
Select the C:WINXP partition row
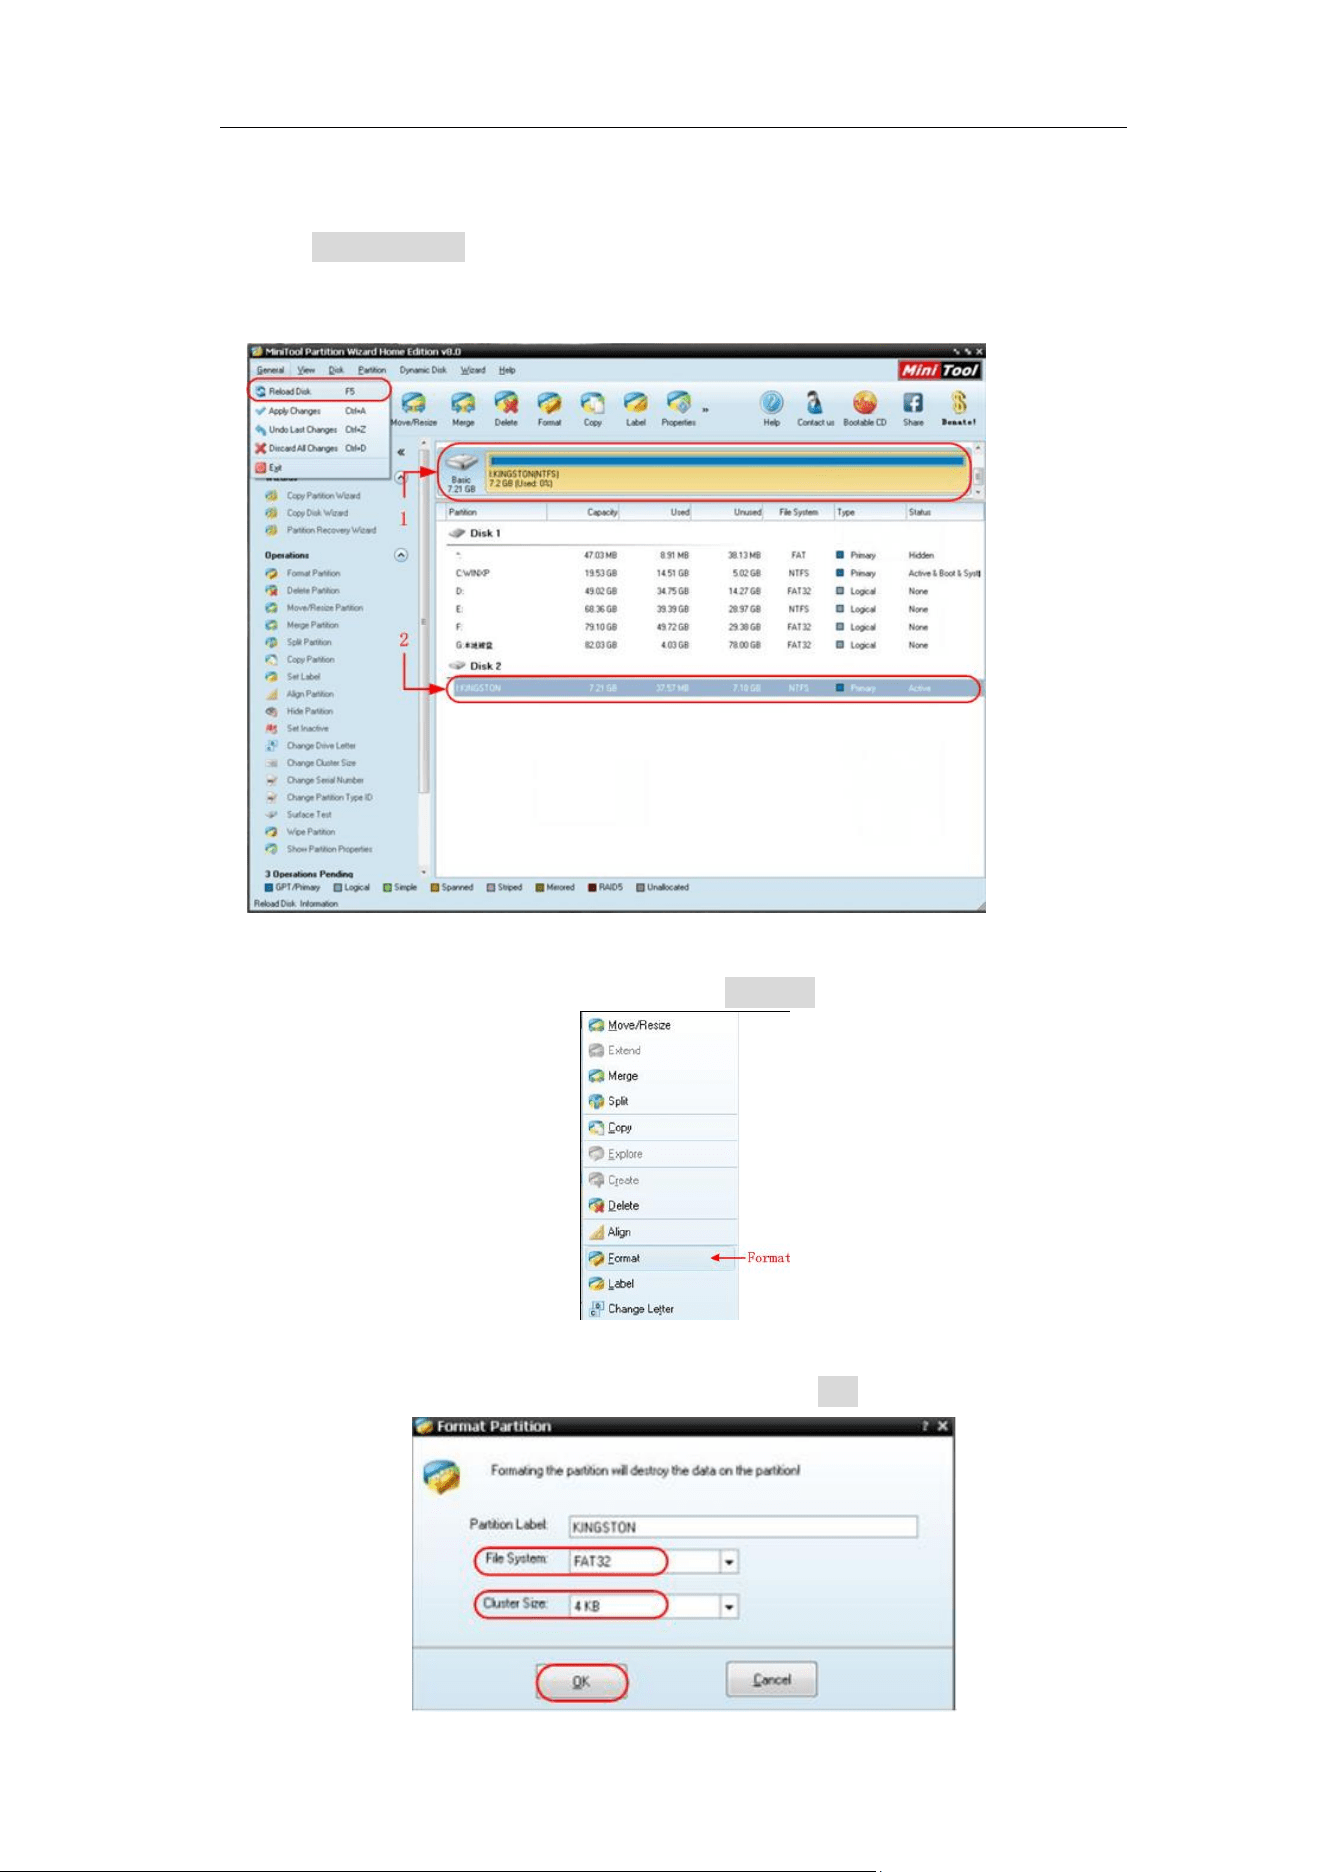click(714, 574)
